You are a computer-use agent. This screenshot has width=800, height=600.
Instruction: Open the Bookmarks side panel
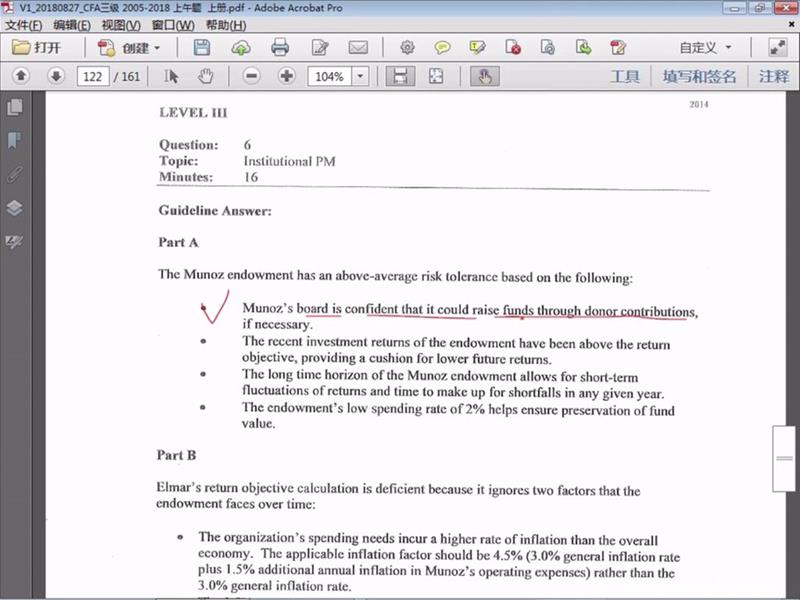tap(14, 140)
